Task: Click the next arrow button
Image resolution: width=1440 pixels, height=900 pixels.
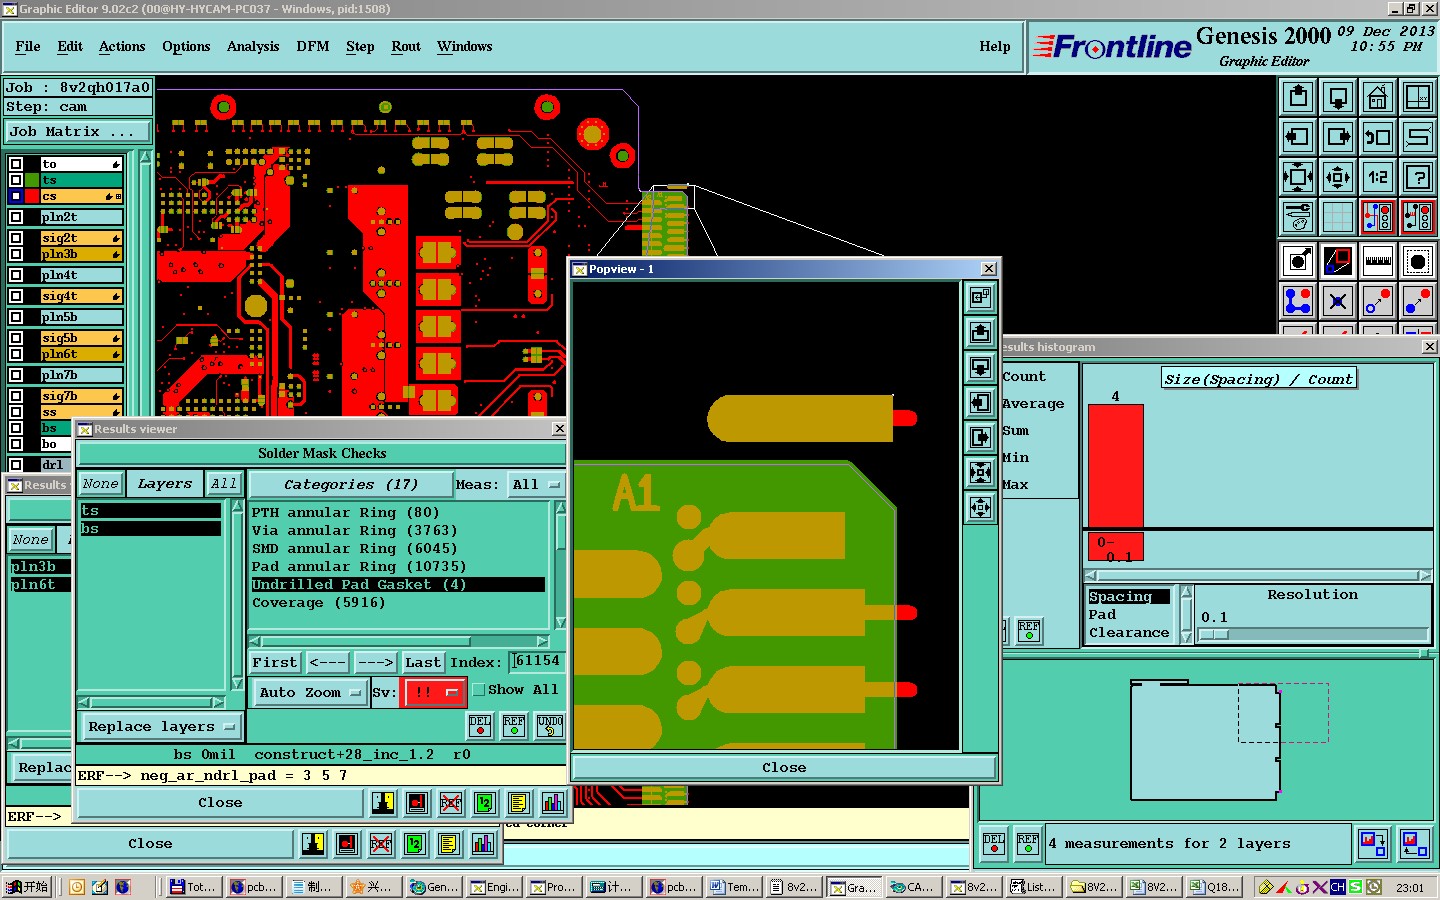Action: click(375, 663)
